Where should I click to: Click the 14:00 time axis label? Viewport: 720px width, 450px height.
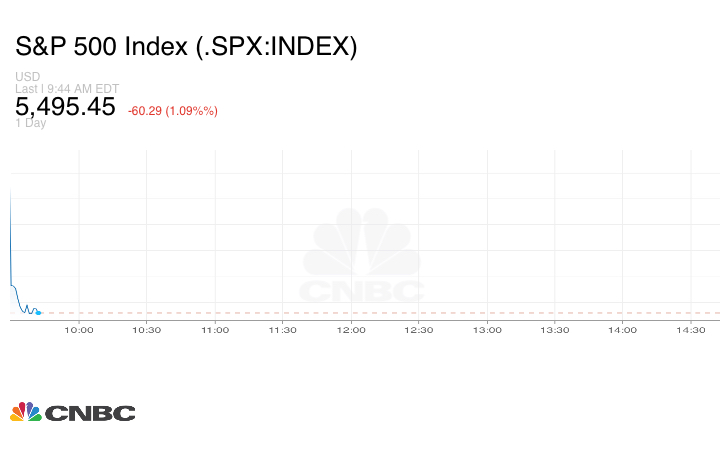point(623,330)
